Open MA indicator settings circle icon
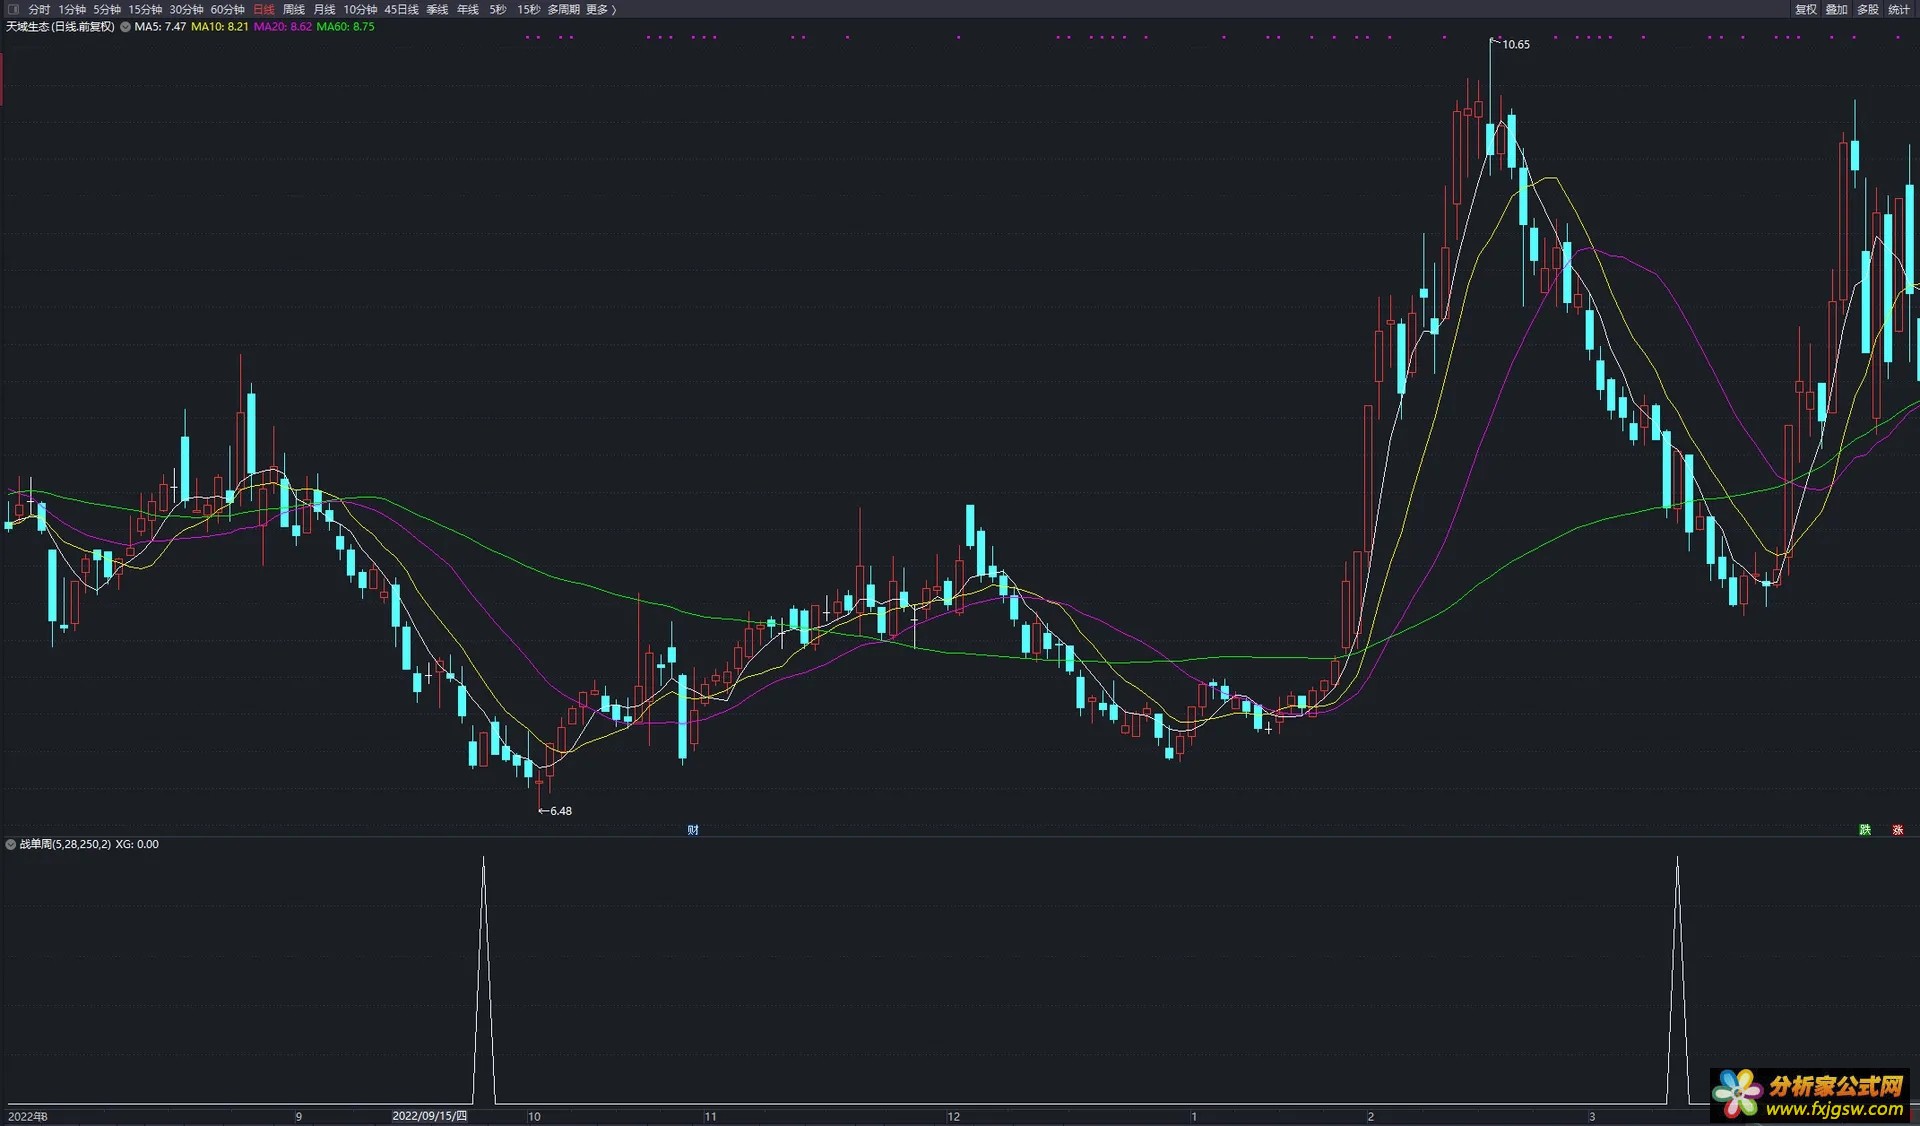This screenshot has width=1920, height=1126. pyautogui.click(x=125, y=27)
